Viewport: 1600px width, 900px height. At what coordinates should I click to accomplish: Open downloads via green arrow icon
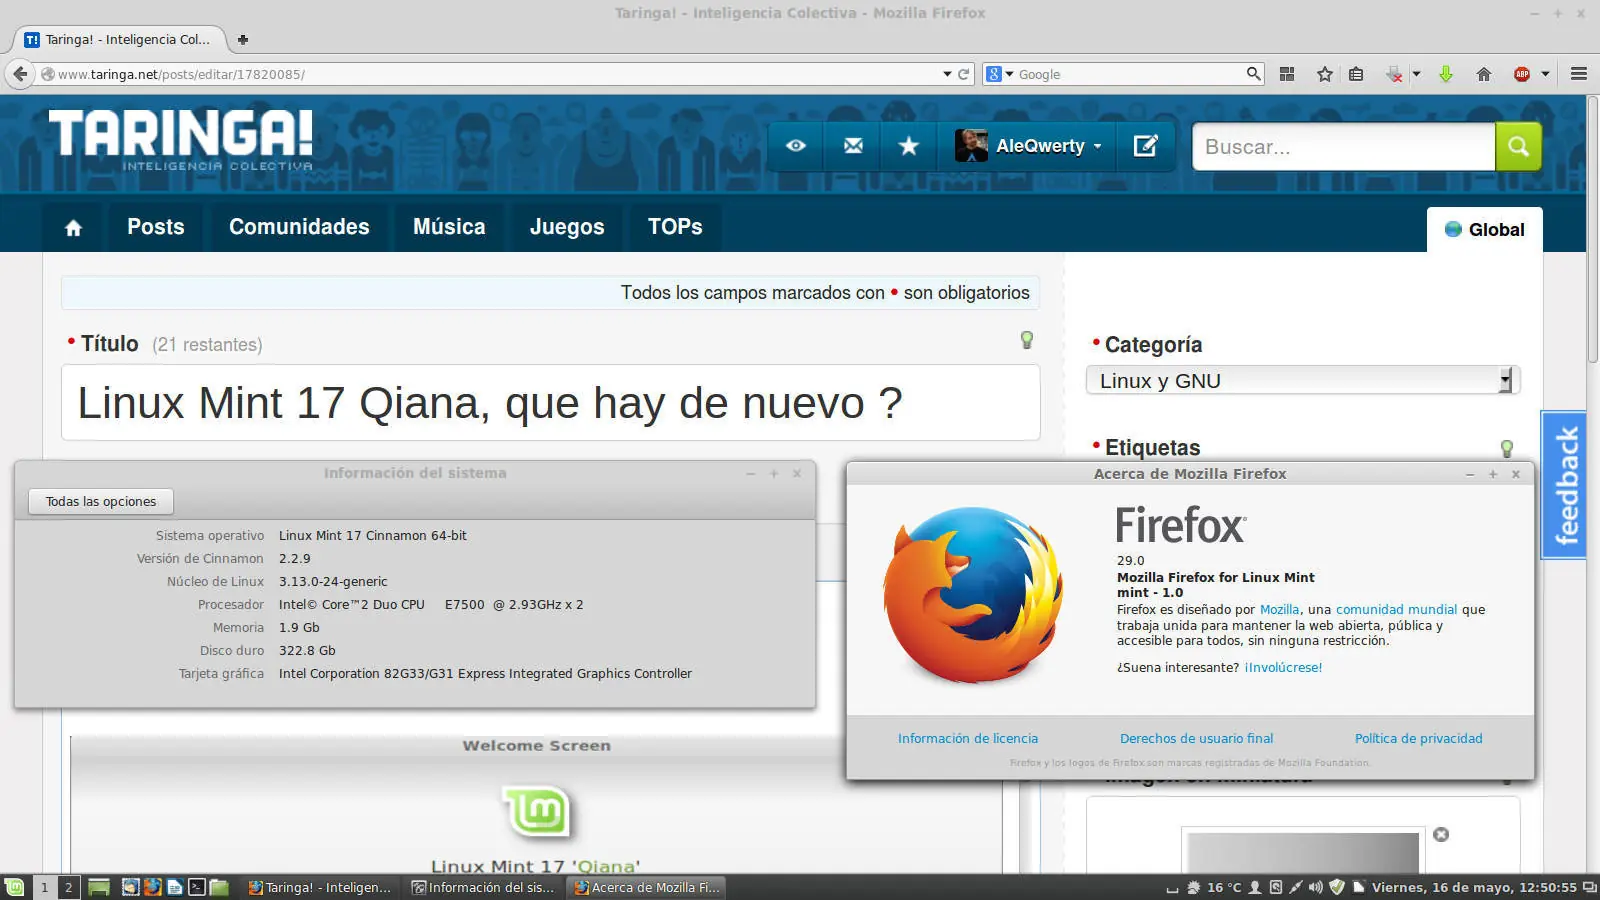coord(1446,74)
